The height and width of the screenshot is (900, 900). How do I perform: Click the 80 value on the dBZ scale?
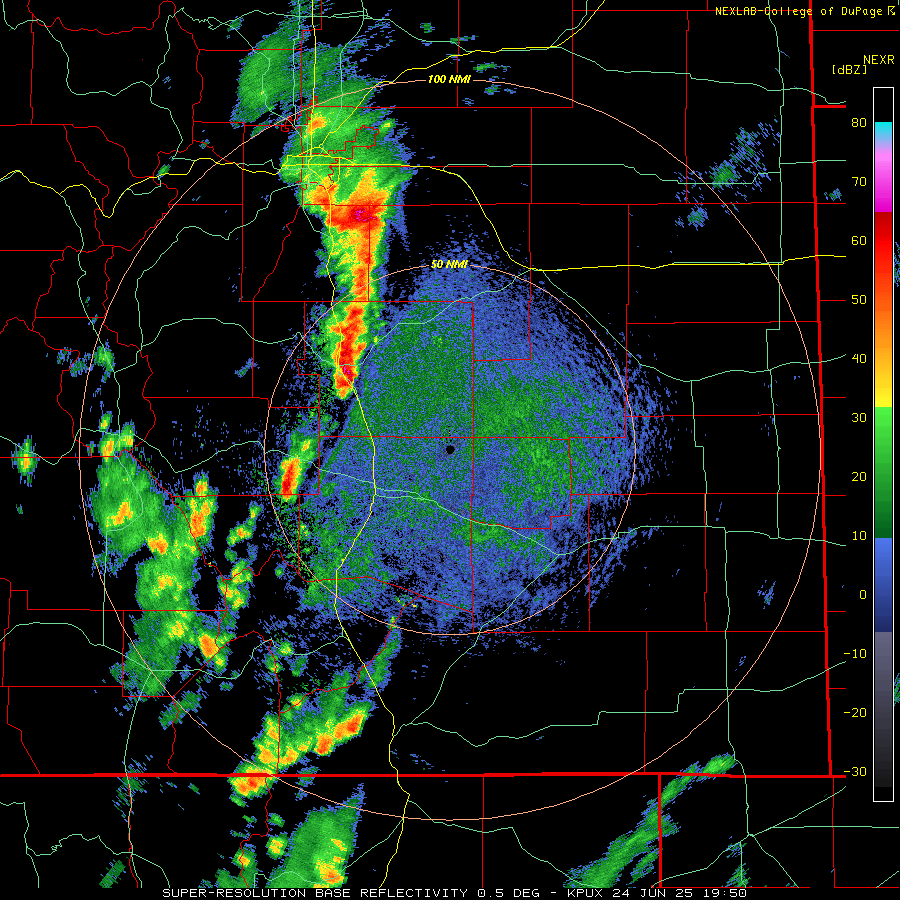[x=859, y=123]
